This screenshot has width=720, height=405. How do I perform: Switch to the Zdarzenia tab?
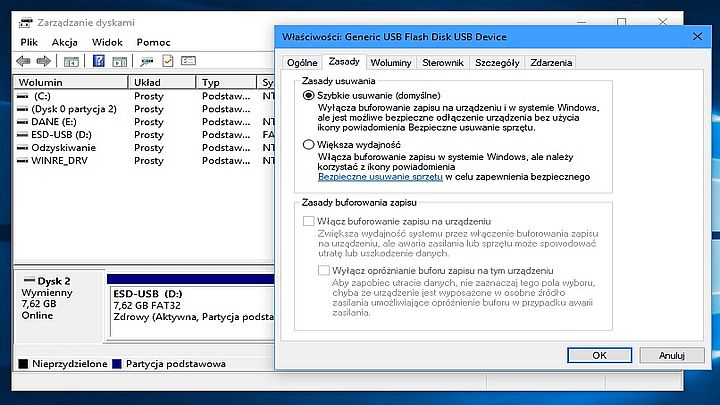point(551,63)
